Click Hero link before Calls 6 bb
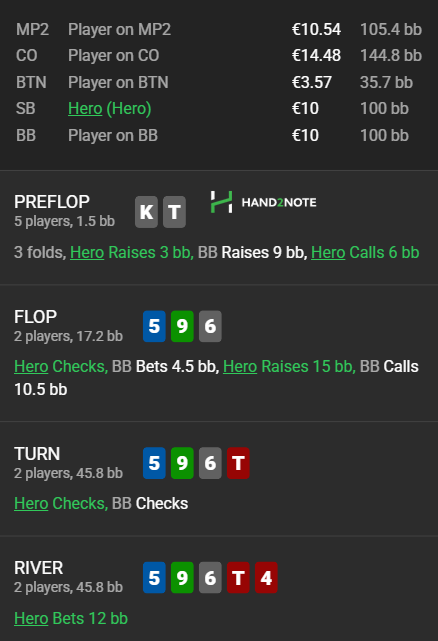Viewport: 438px width, 641px height. click(328, 252)
